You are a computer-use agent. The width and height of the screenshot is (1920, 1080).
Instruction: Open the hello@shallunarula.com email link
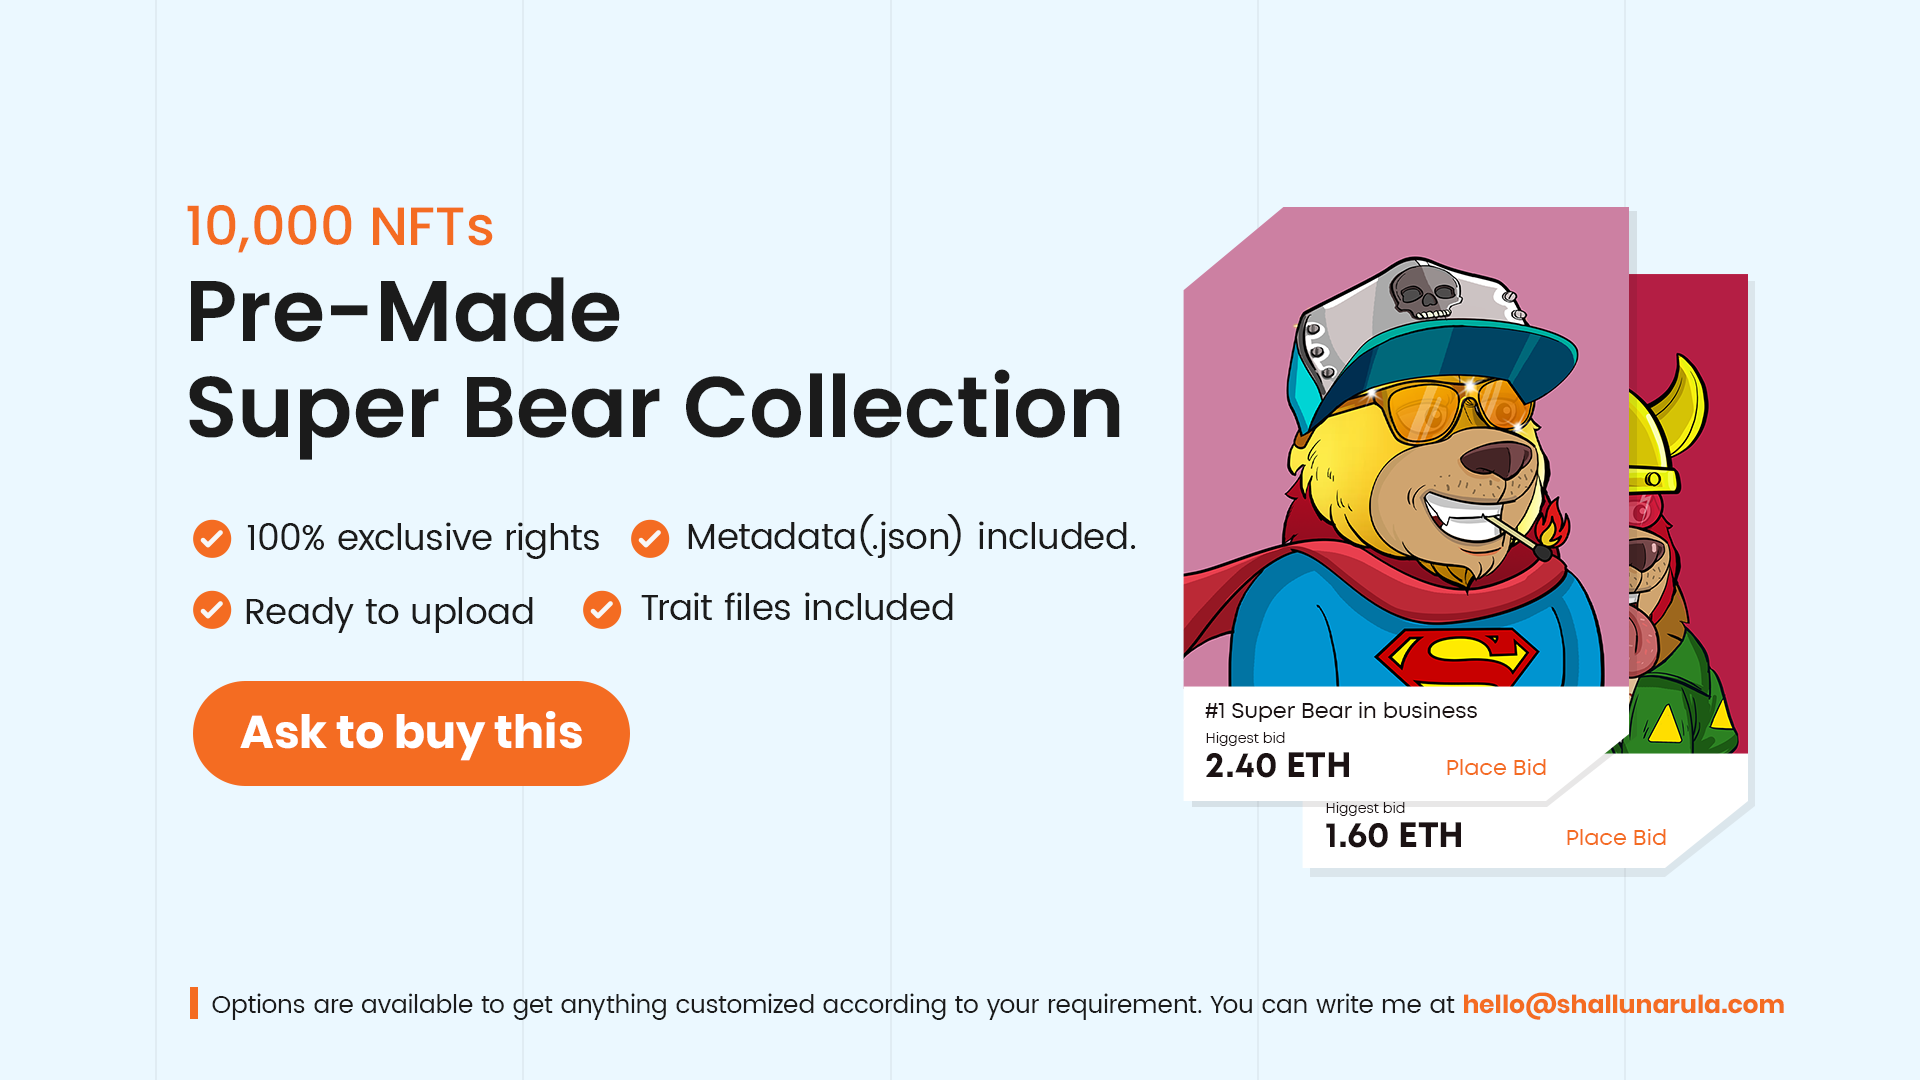tap(1623, 1004)
